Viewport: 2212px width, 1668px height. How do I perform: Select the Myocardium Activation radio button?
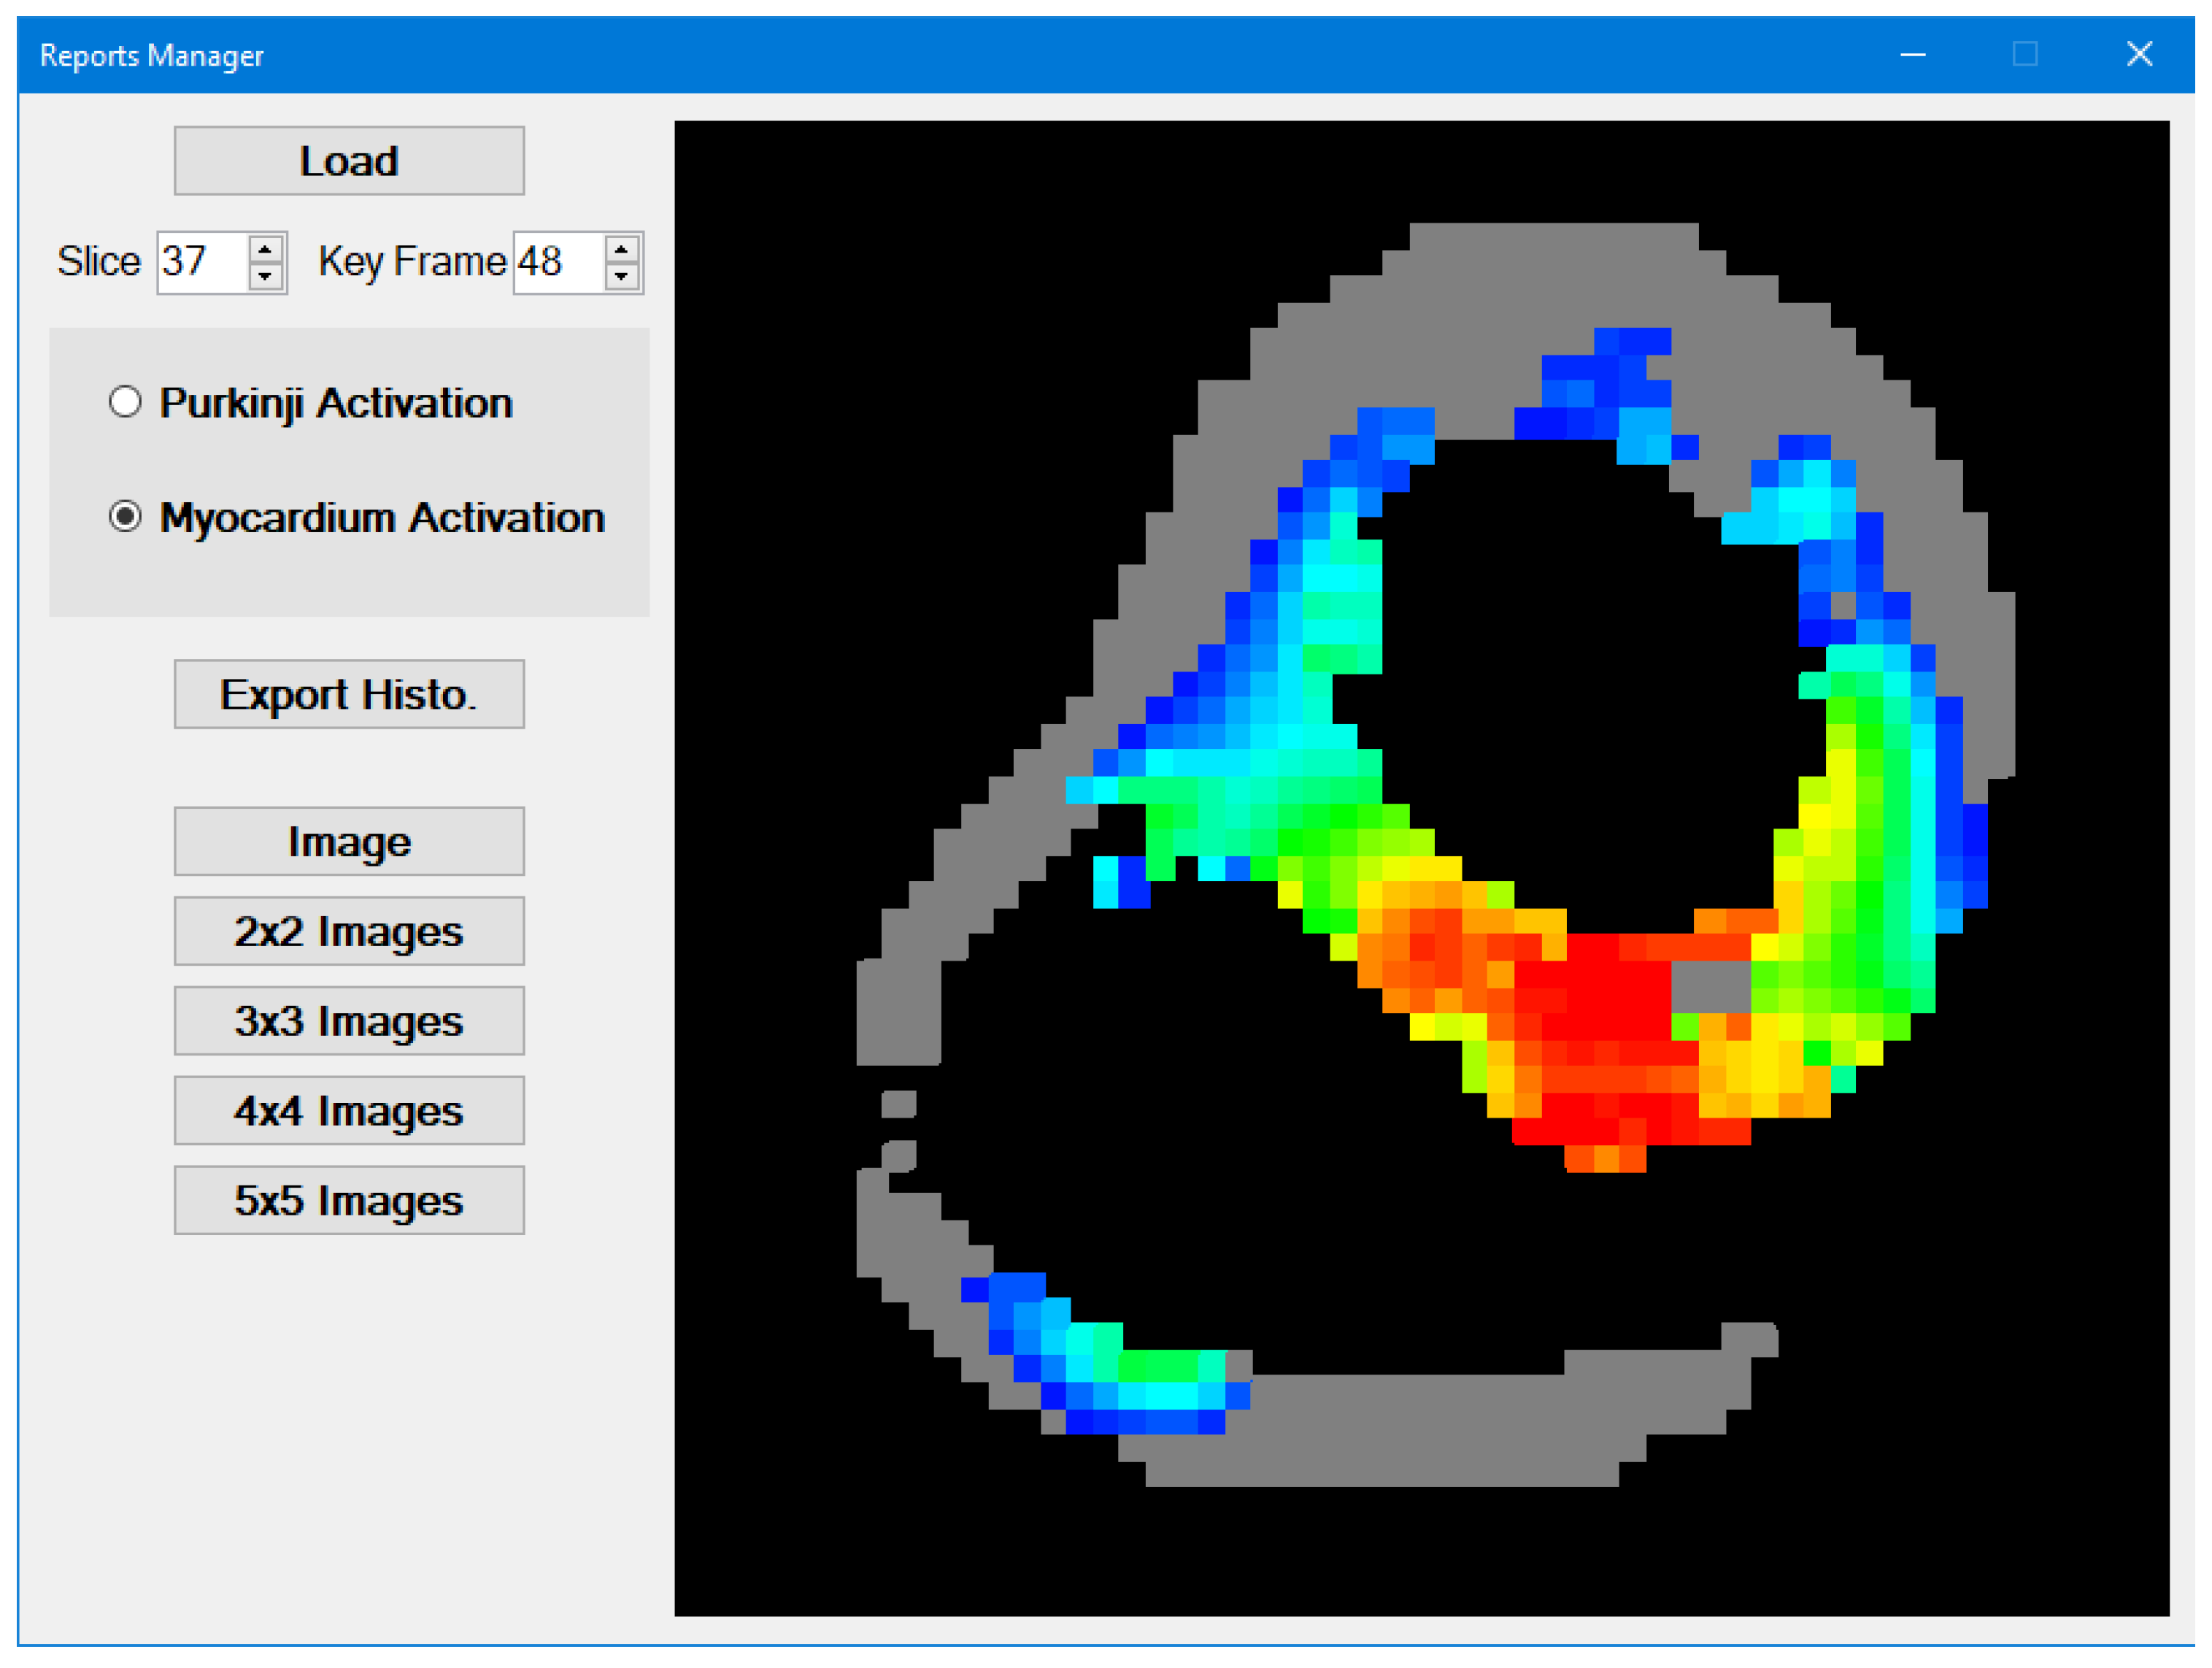point(125,517)
